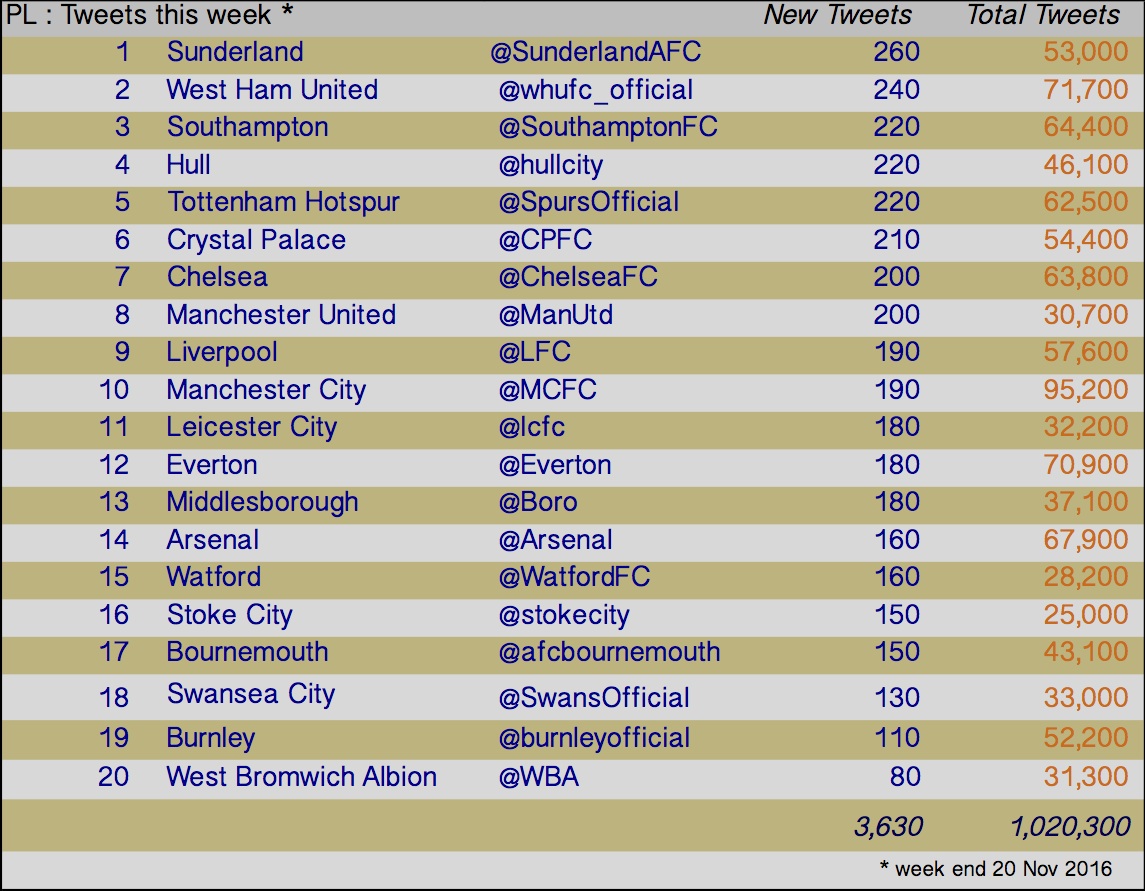
Task: Click the @SunderlandAFC Twitter handle
Action: [595, 52]
